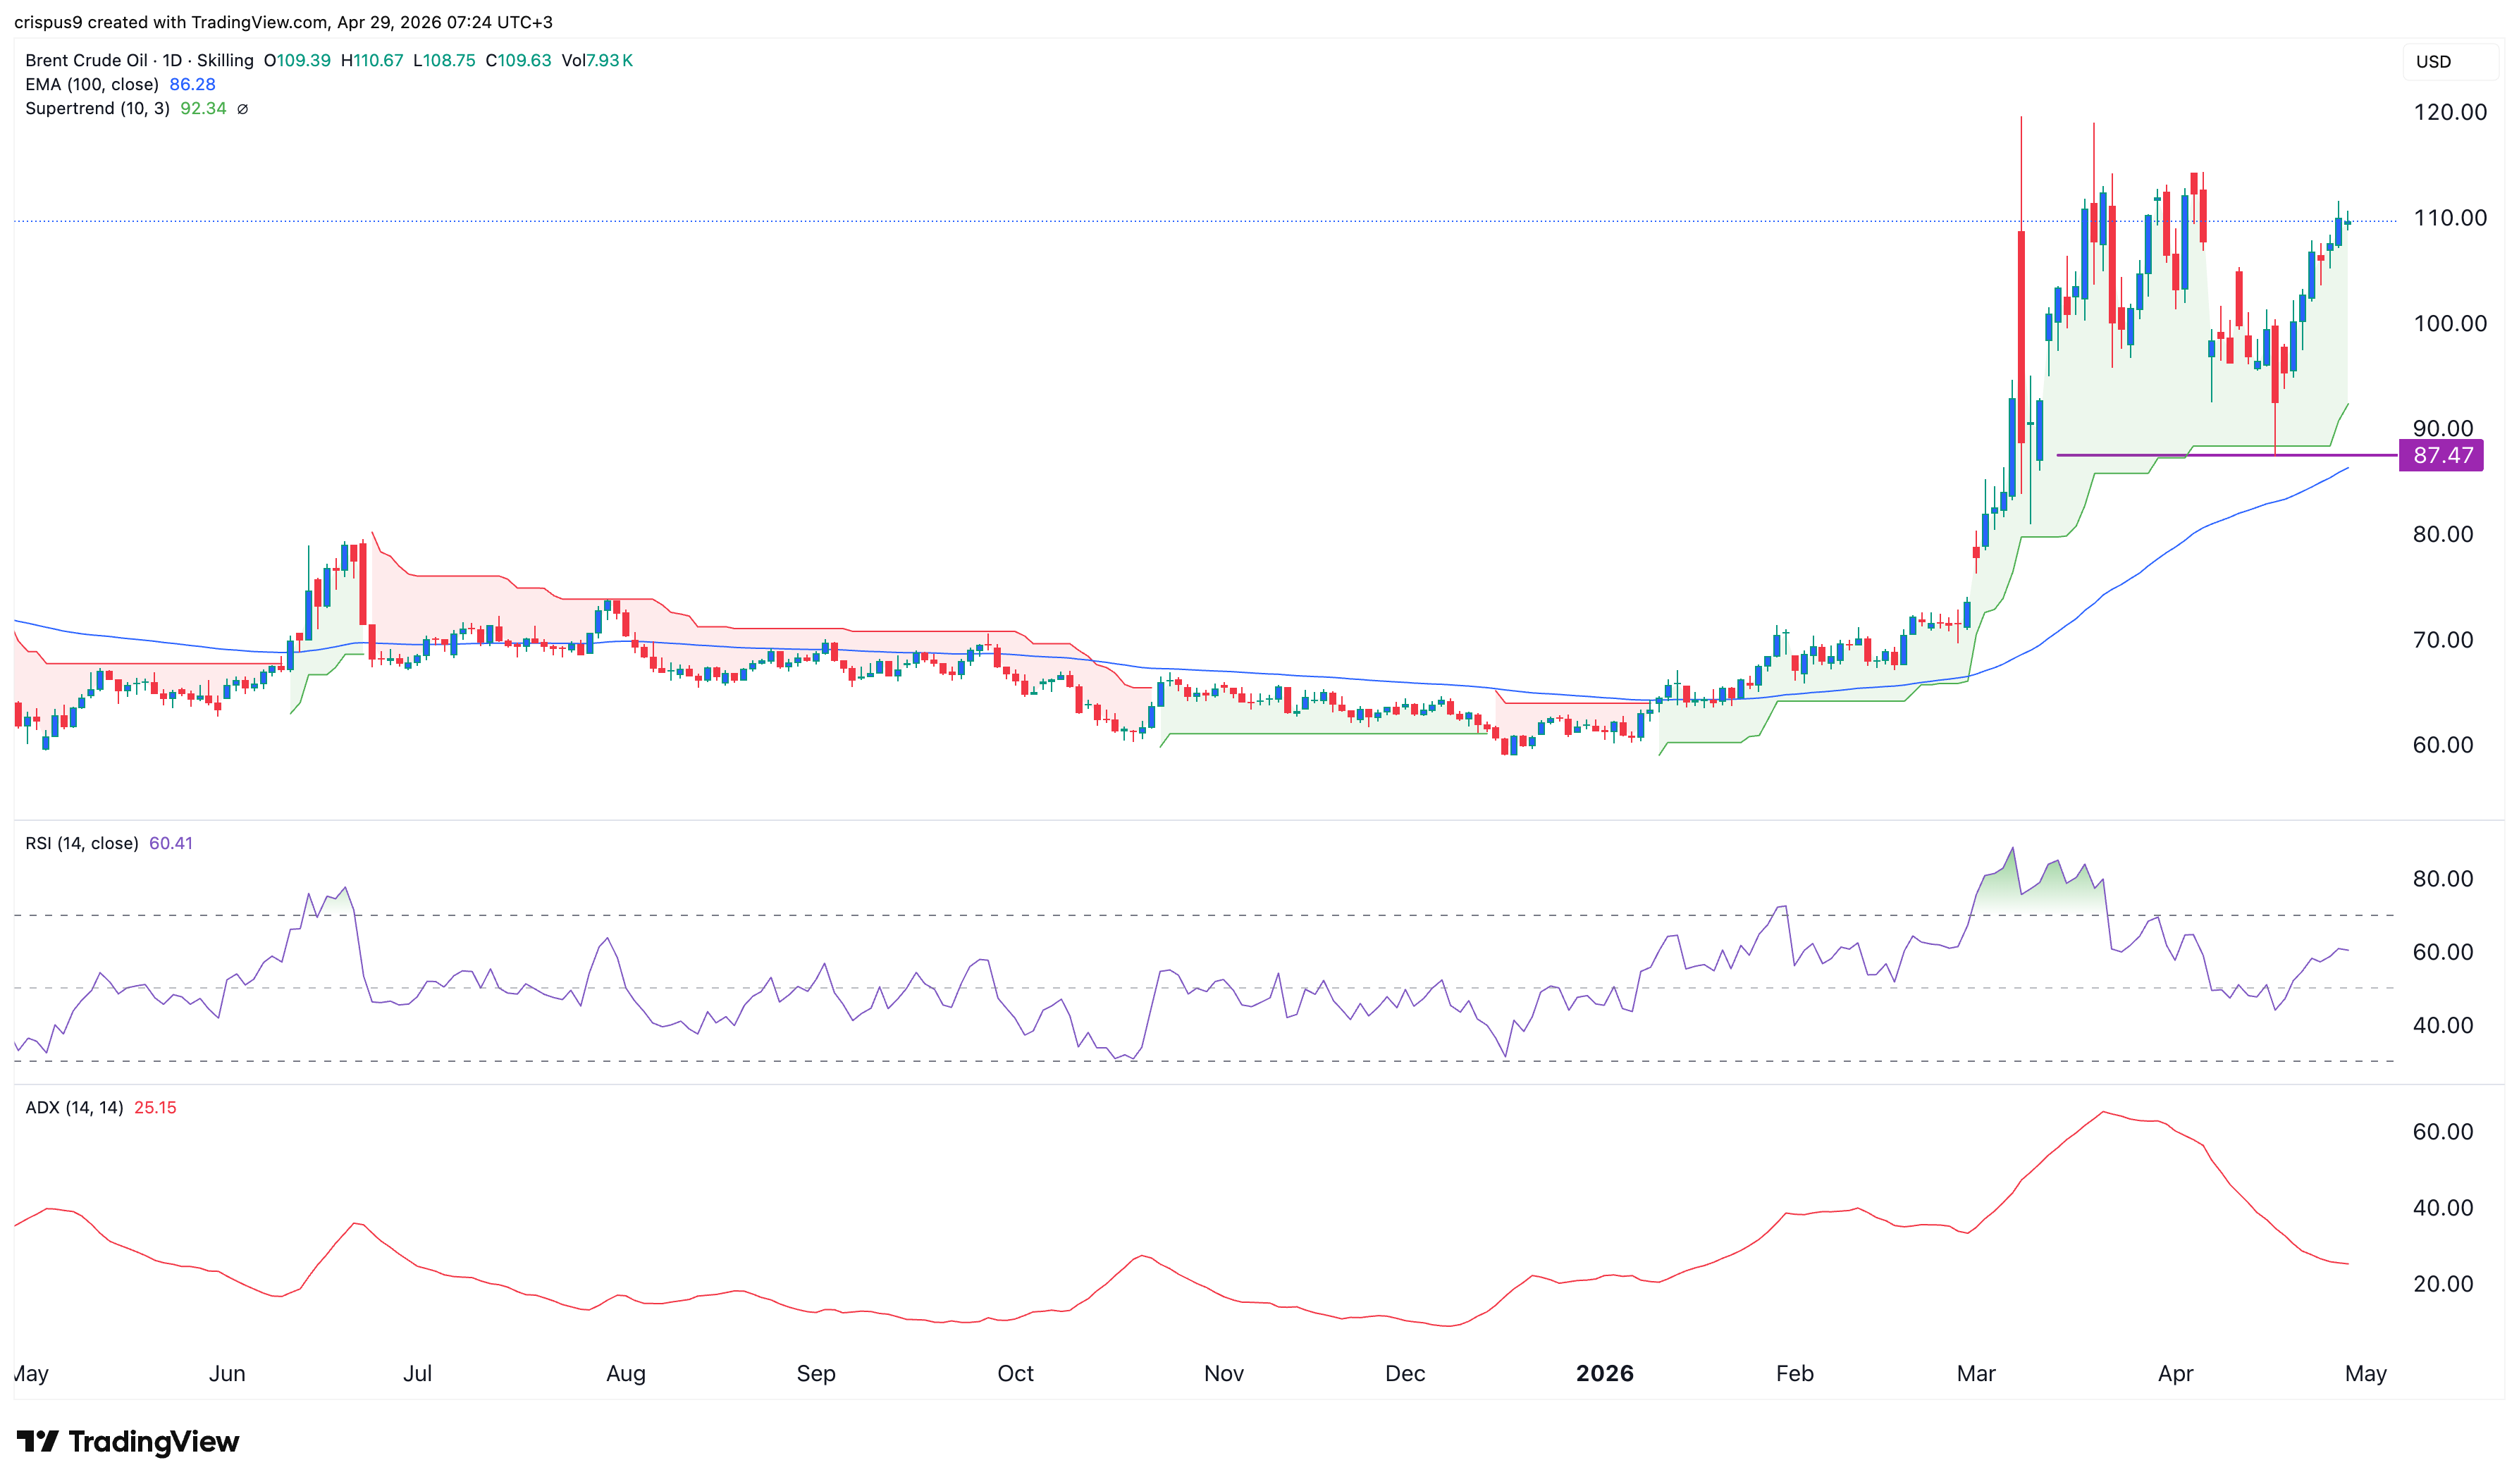Click the RSI (14, close) label
This screenshot has height=1484, width=2519.
click(83, 843)
